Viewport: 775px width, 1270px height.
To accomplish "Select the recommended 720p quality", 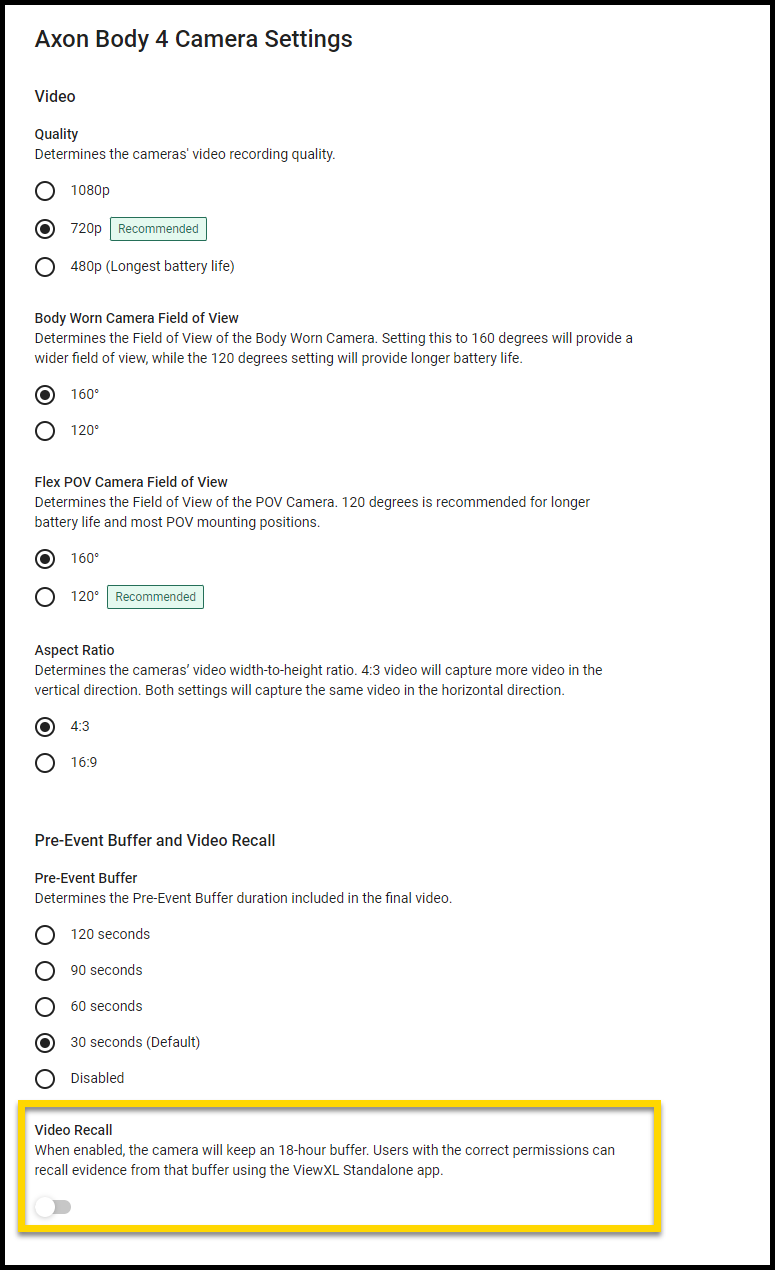I will coord(44,228).
